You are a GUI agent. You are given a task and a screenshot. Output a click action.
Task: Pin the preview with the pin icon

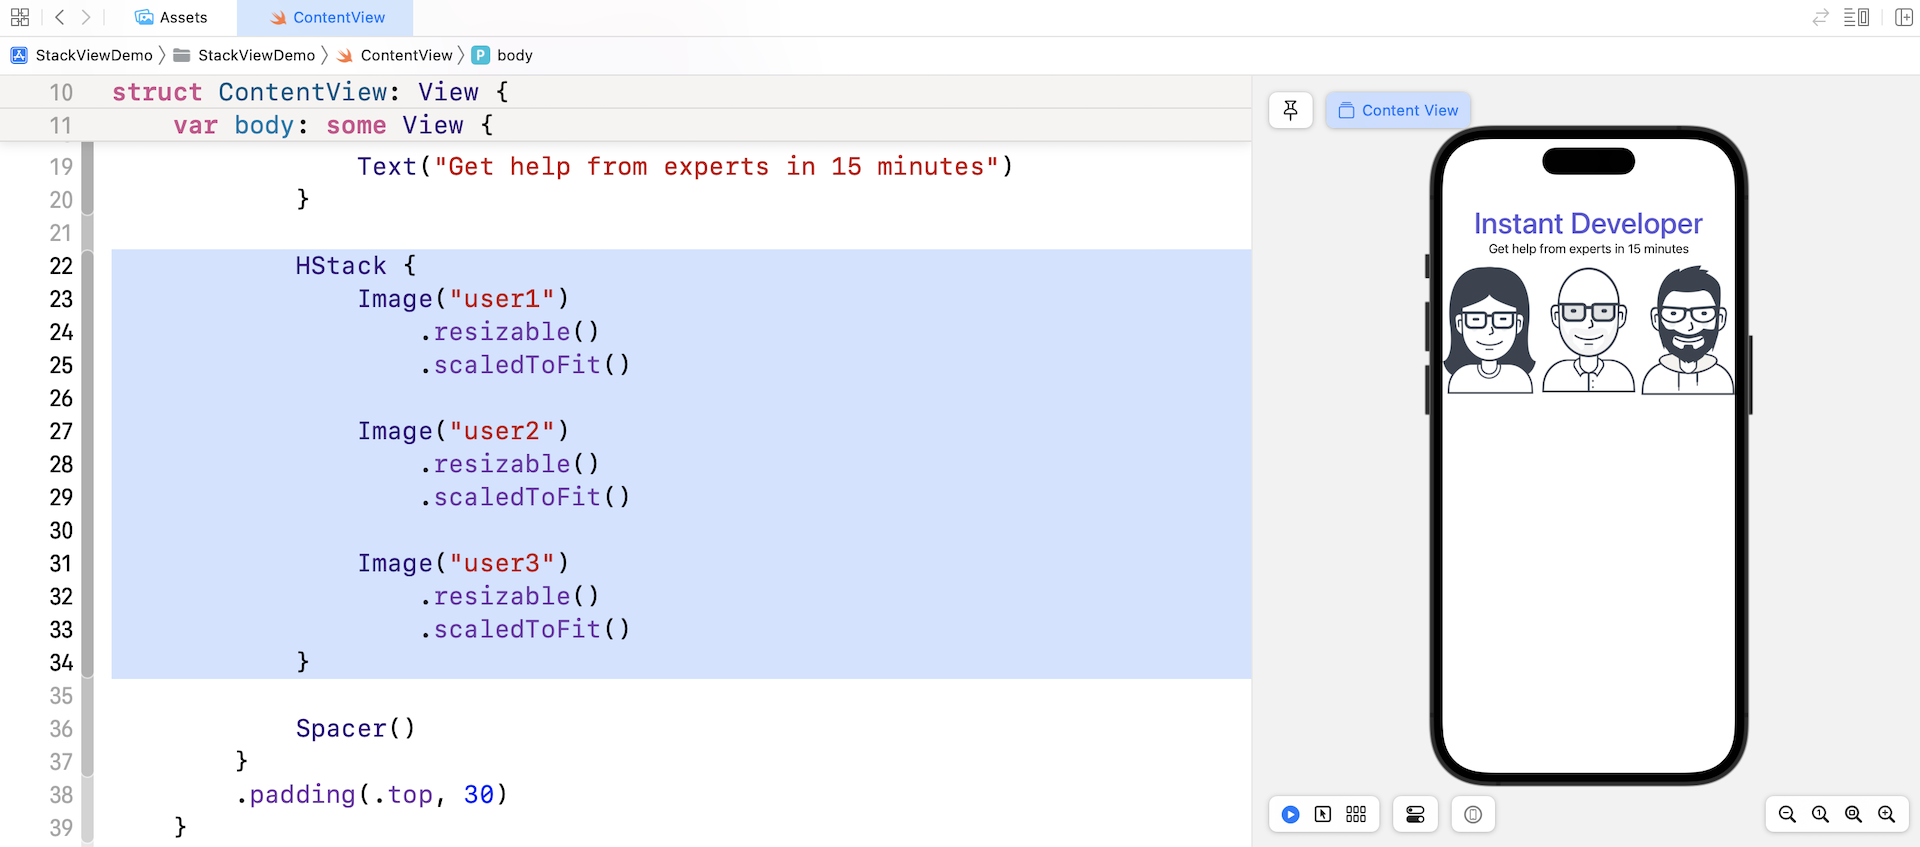[1290, 110]
